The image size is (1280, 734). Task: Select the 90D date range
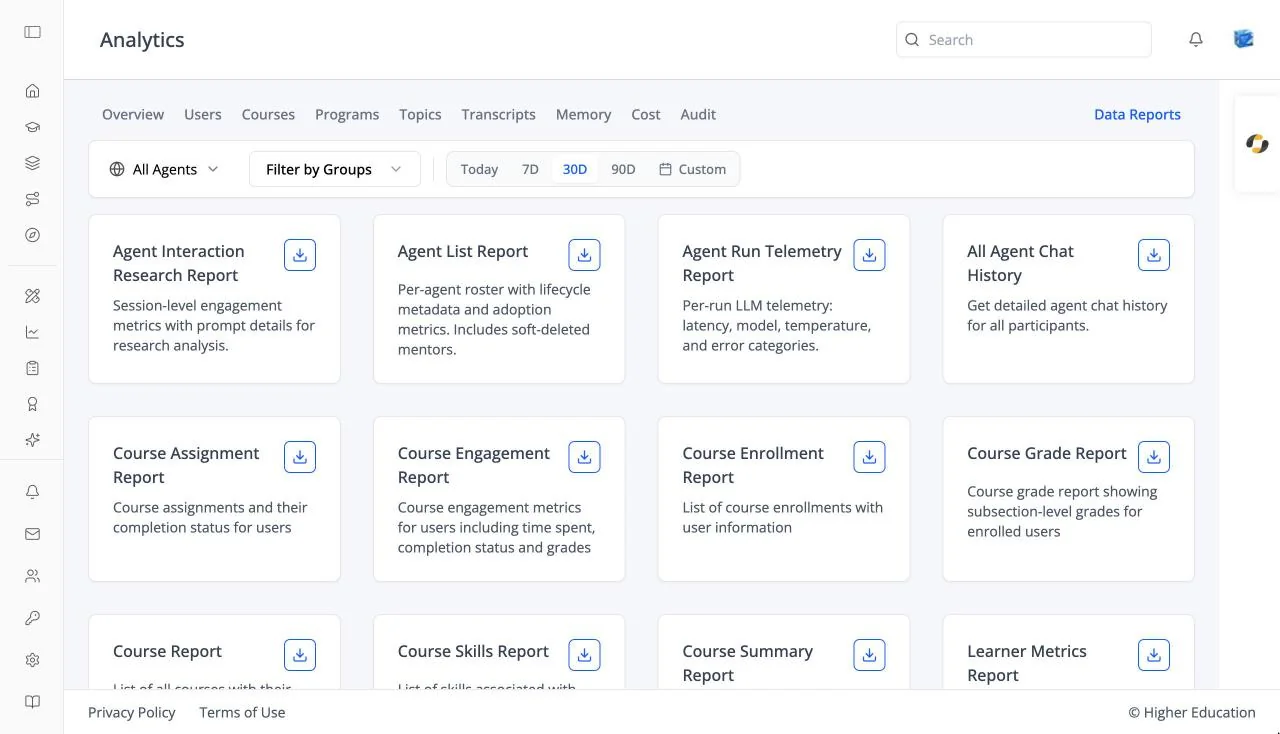623,169
